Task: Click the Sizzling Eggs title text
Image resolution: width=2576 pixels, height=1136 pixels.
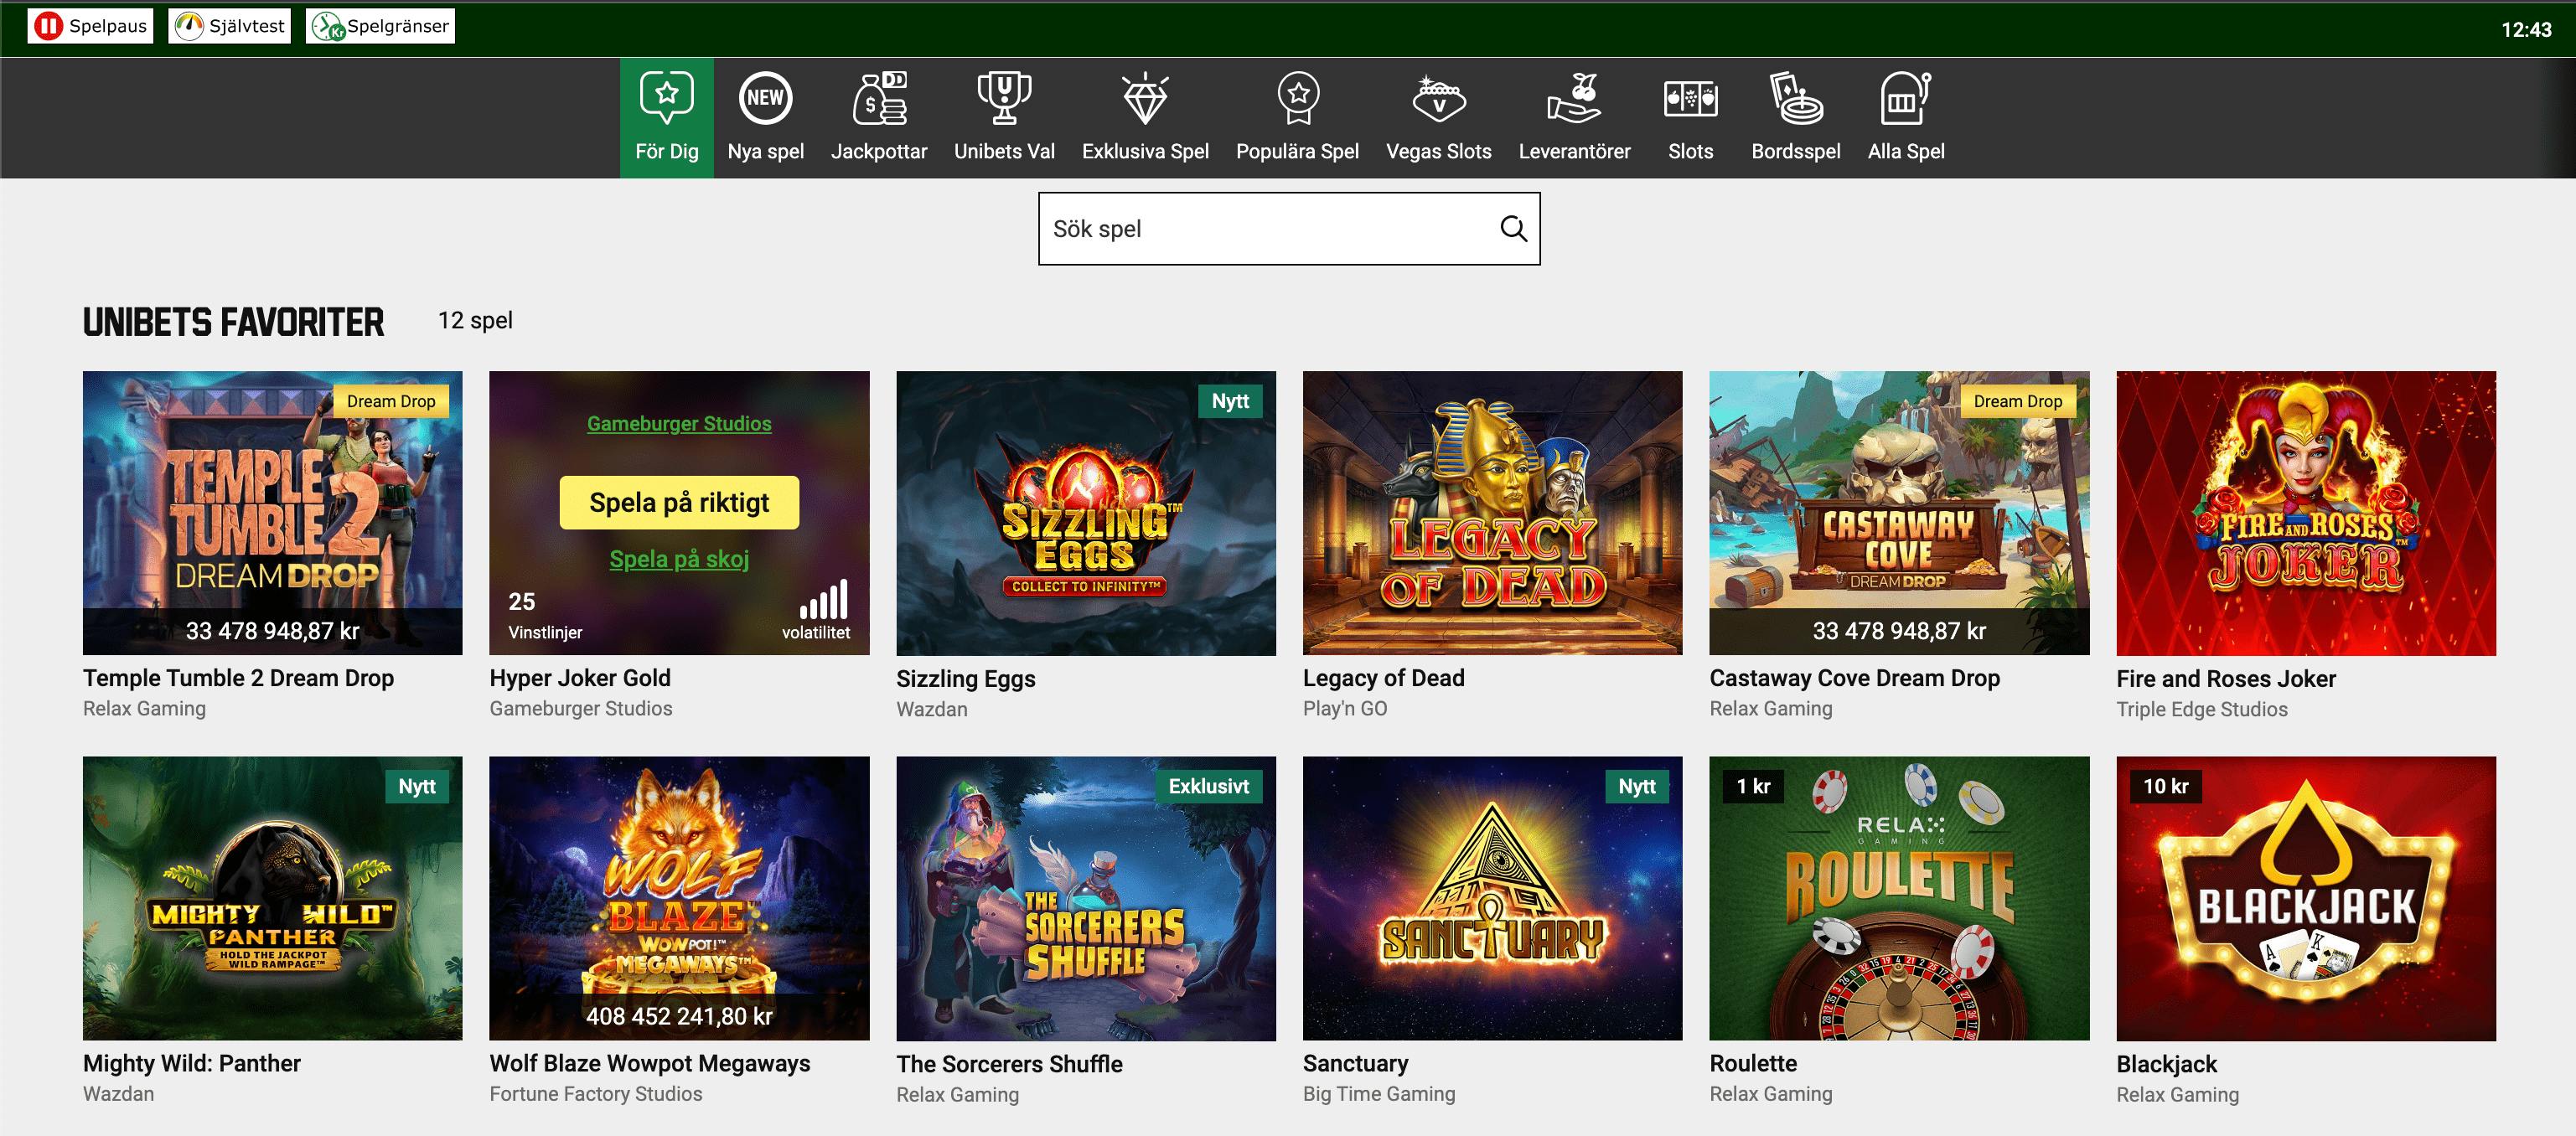Action: click(965, 679)
